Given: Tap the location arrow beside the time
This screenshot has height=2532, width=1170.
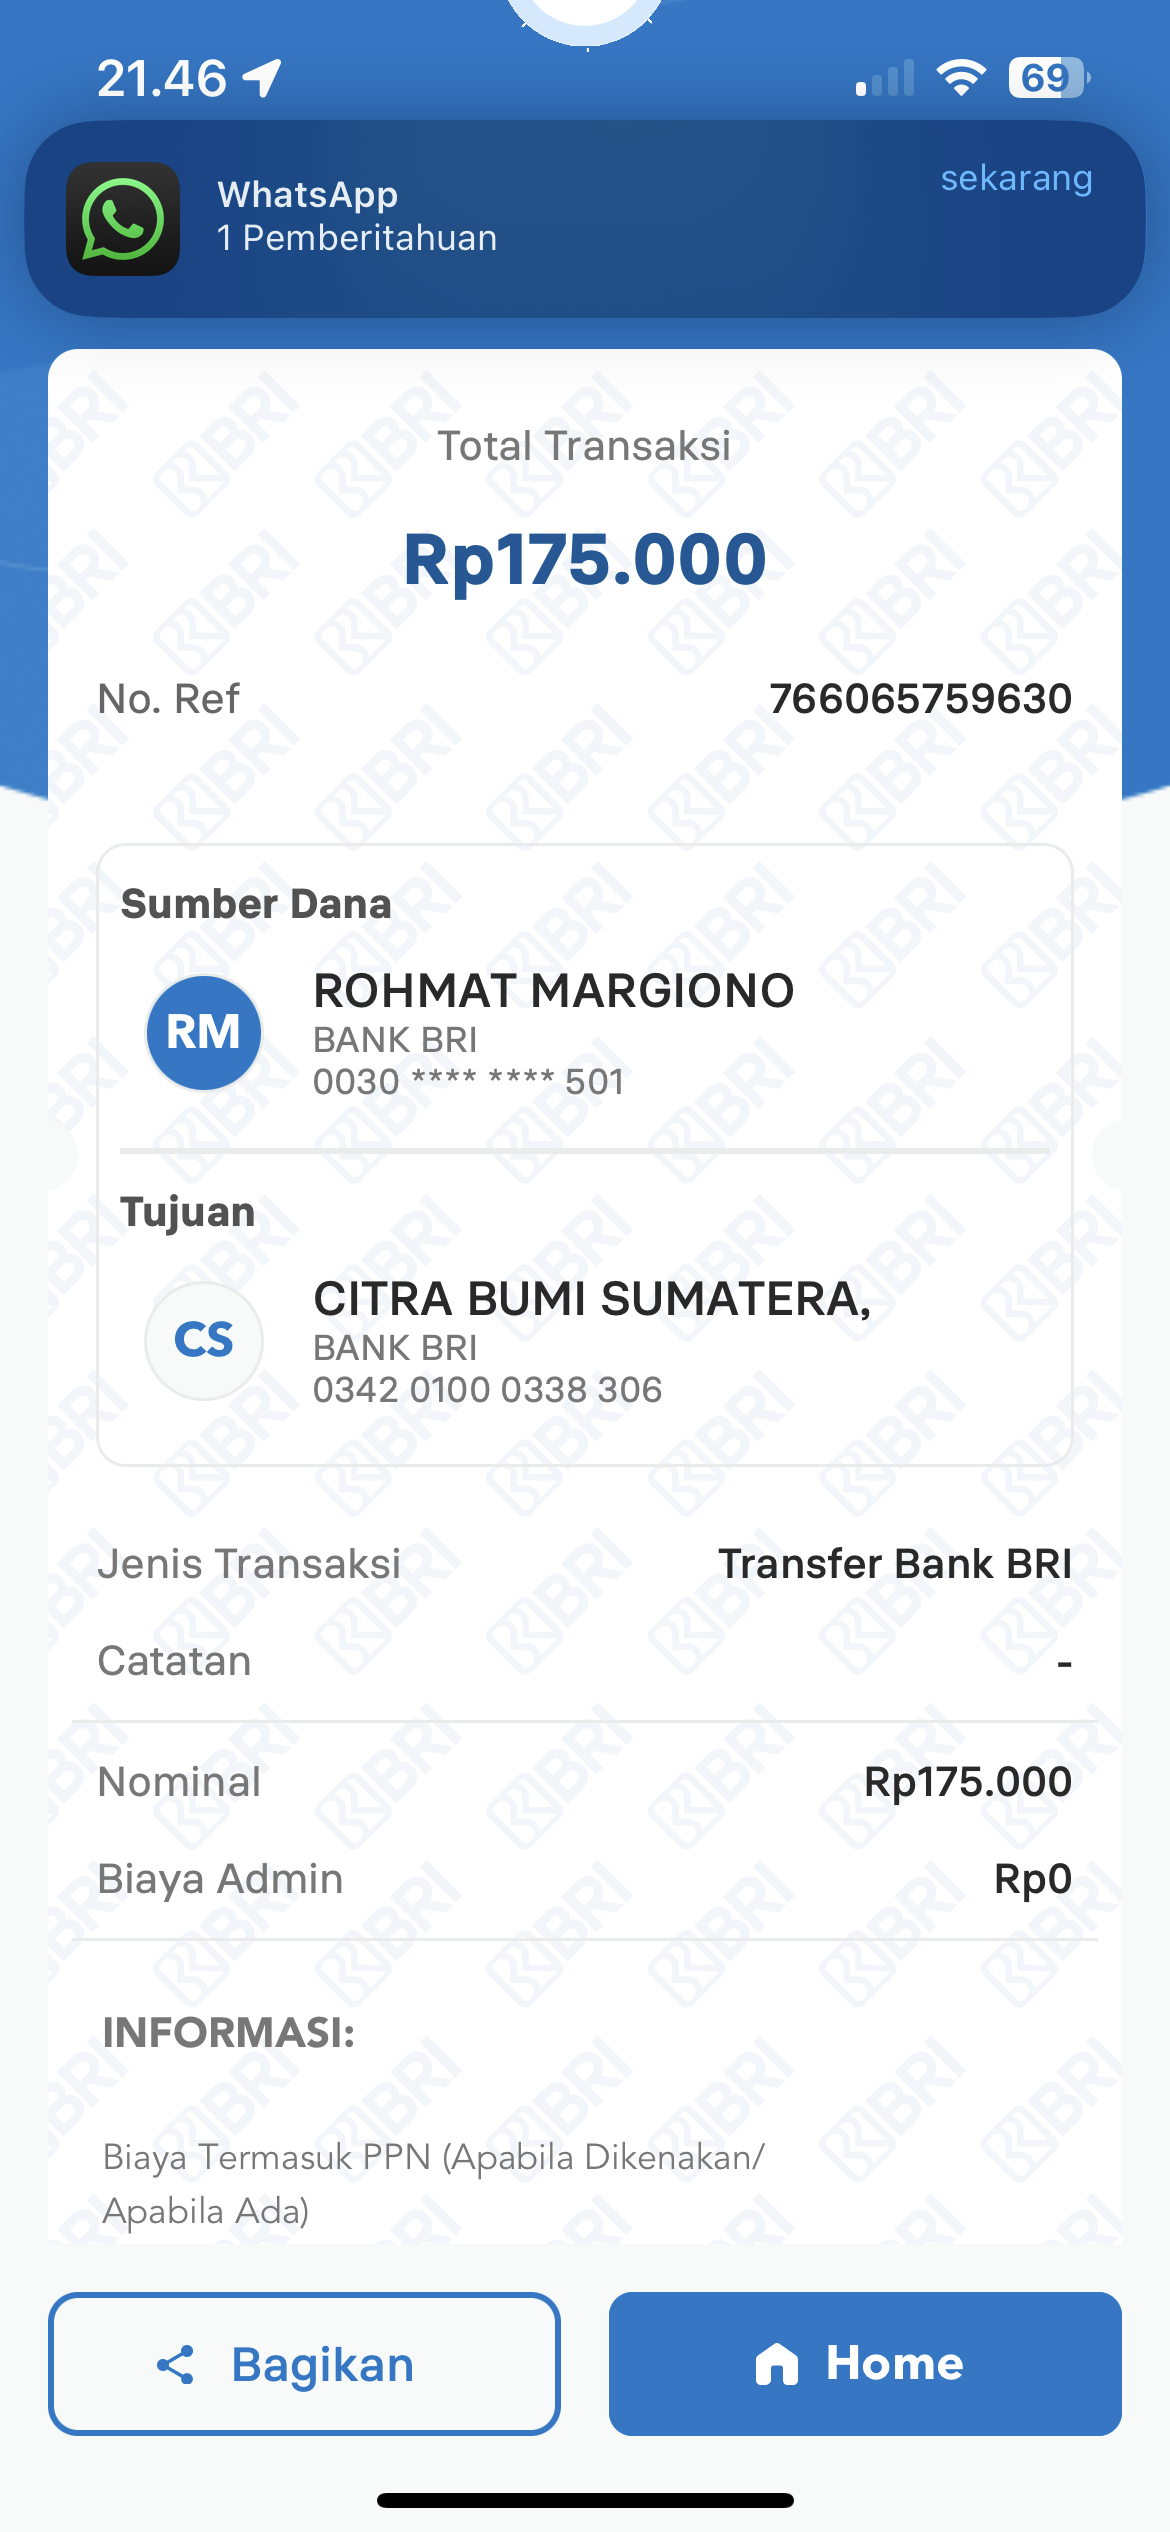Looking at the screenshot, I should [263, 78].
